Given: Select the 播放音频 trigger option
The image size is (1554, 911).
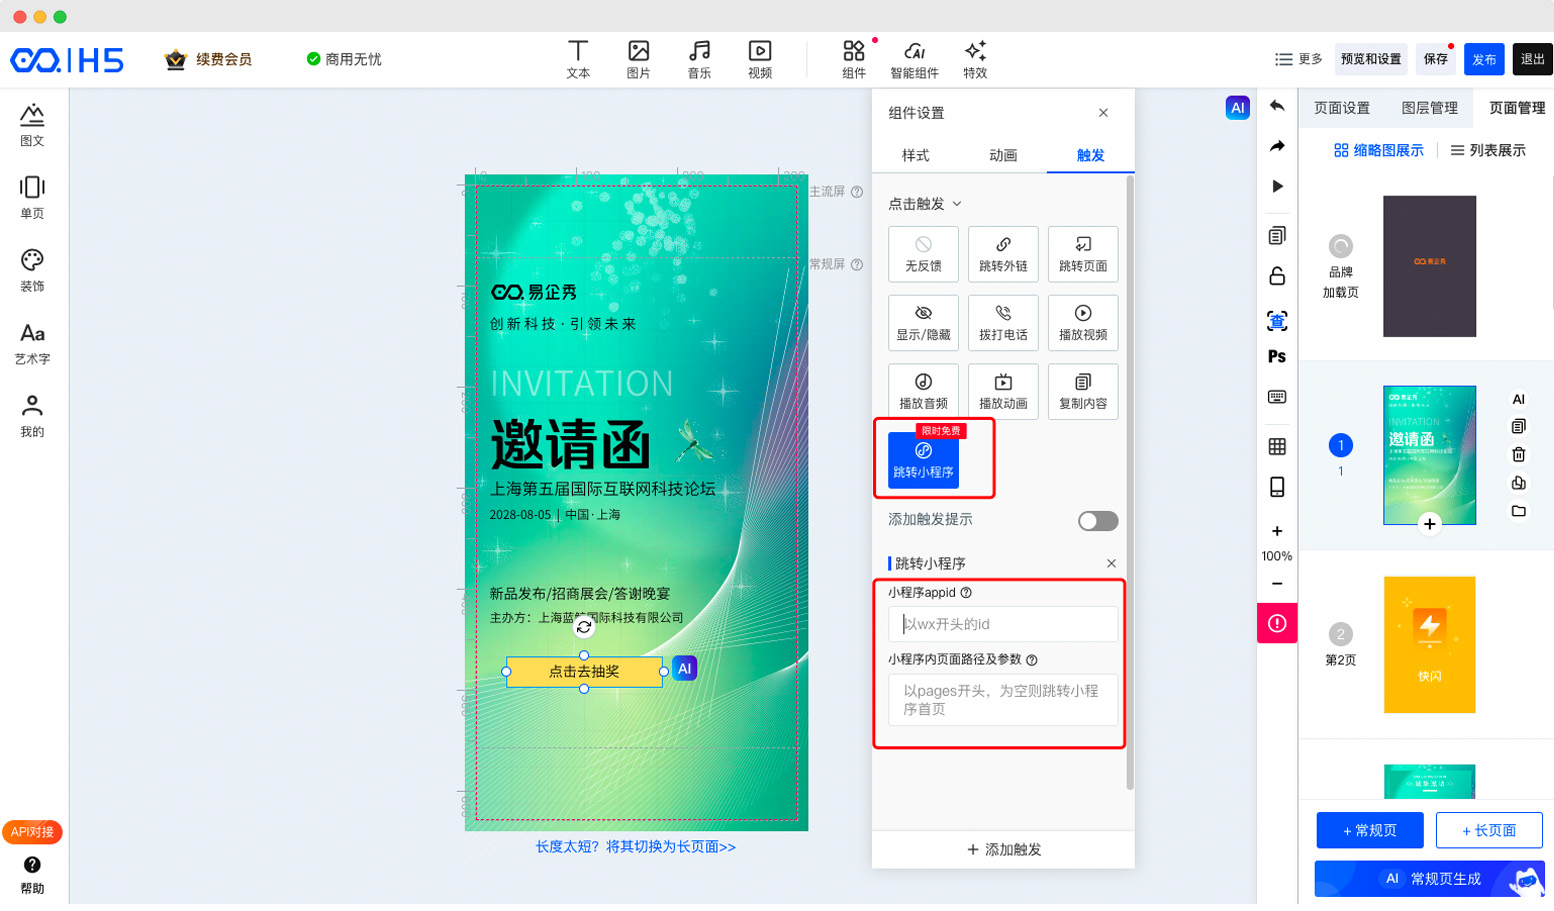Looking at the screenshot, I should 923,392.
